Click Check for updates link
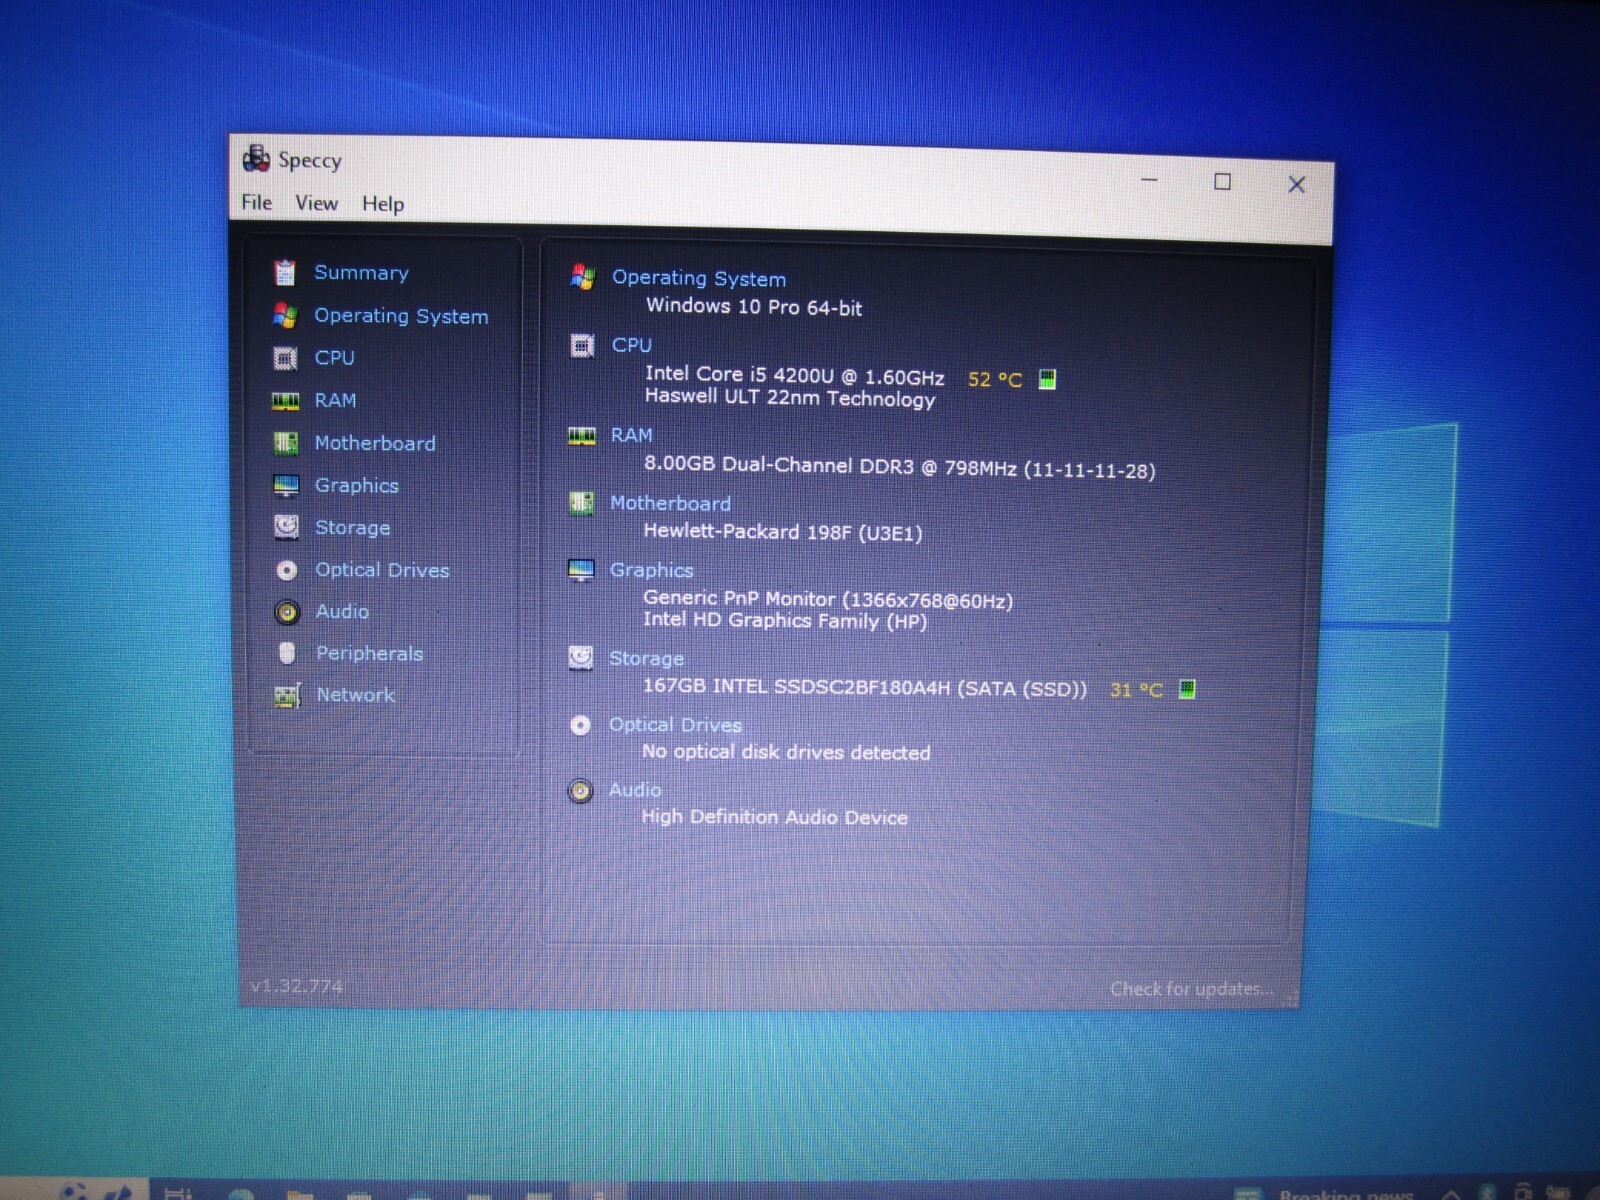 pos(1192,988)
